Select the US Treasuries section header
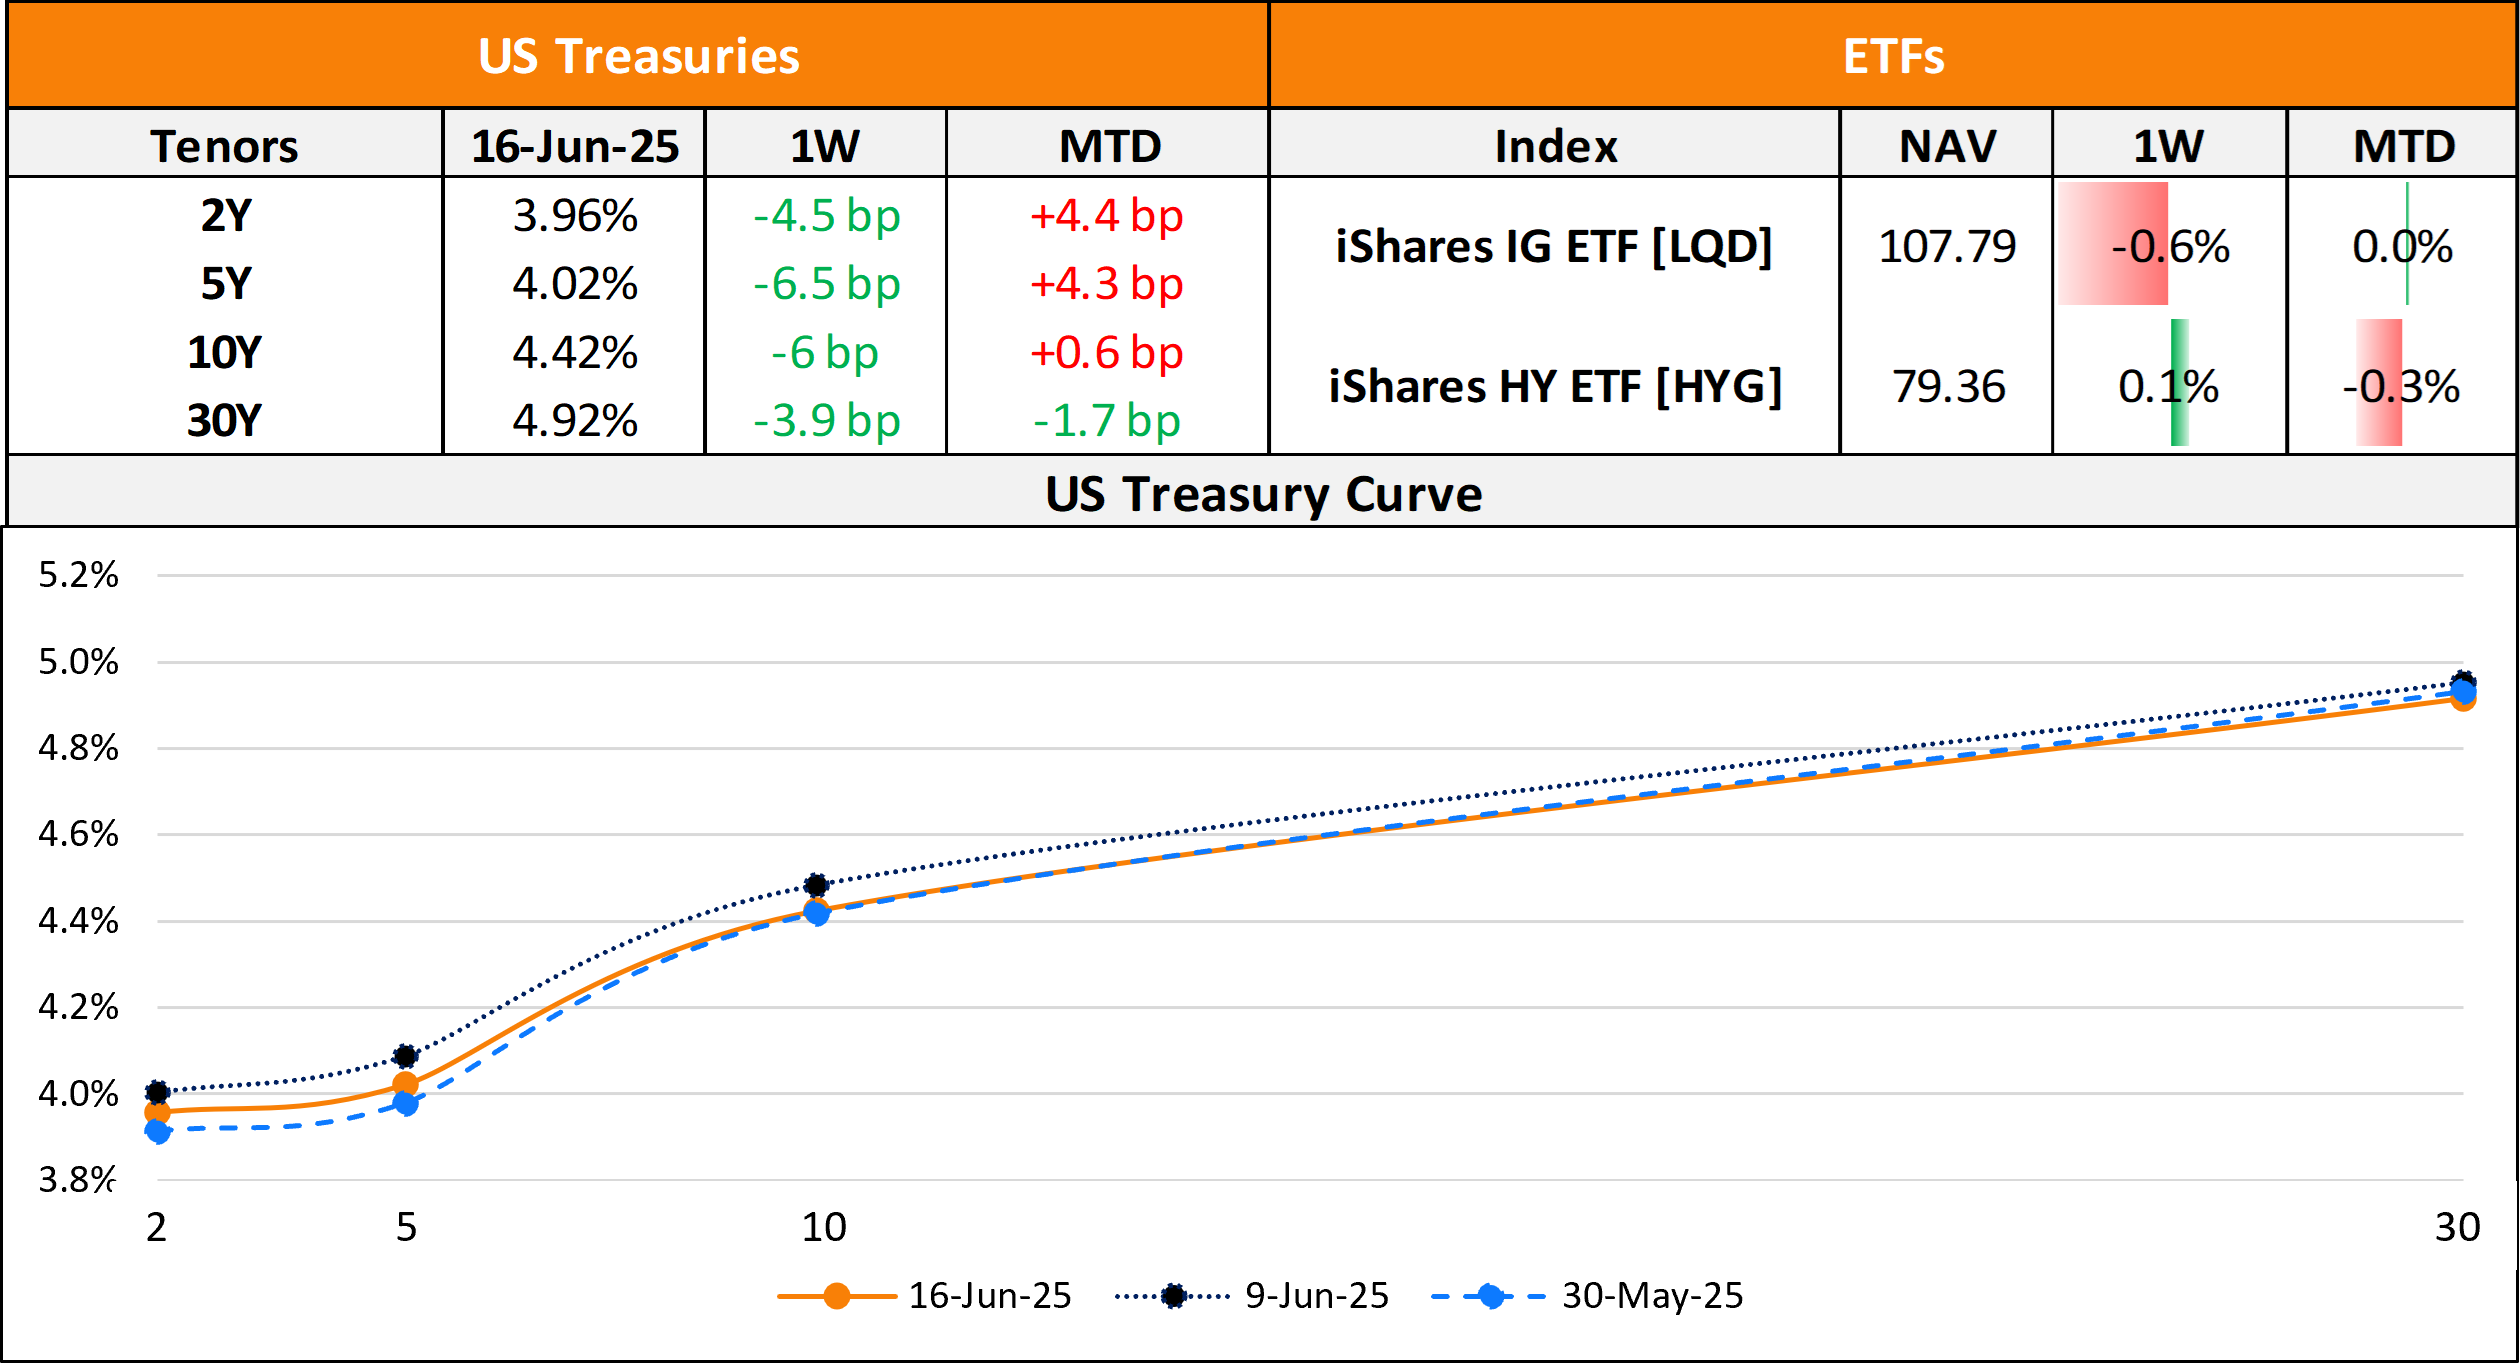2520x1363 pixels. click(x=638, y=56)
